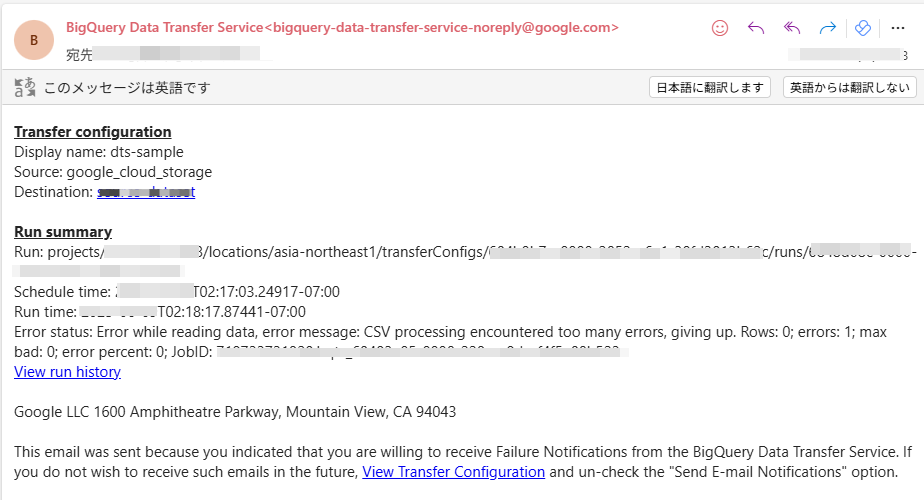This screenshot has width=924, height=500.
Task: Forward this message using the blue arrow
Action: click(x=828, y=28)
